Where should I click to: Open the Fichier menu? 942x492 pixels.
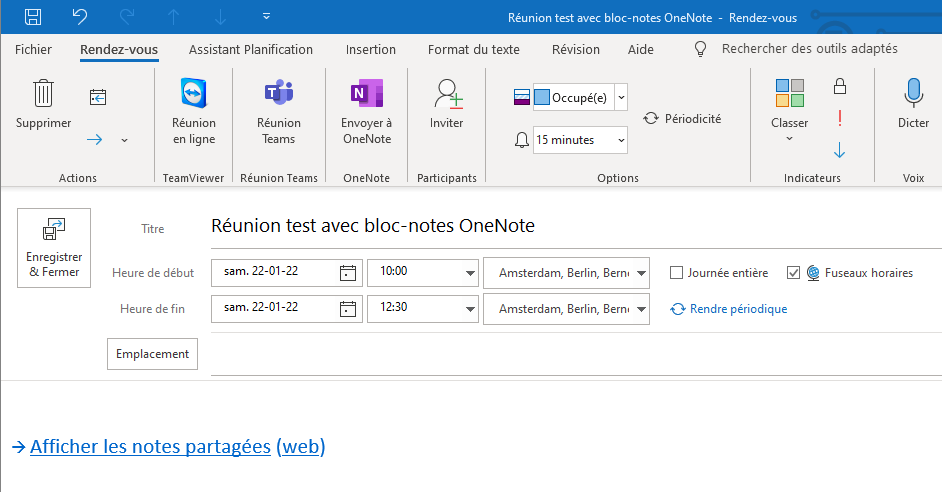(34, 49)
